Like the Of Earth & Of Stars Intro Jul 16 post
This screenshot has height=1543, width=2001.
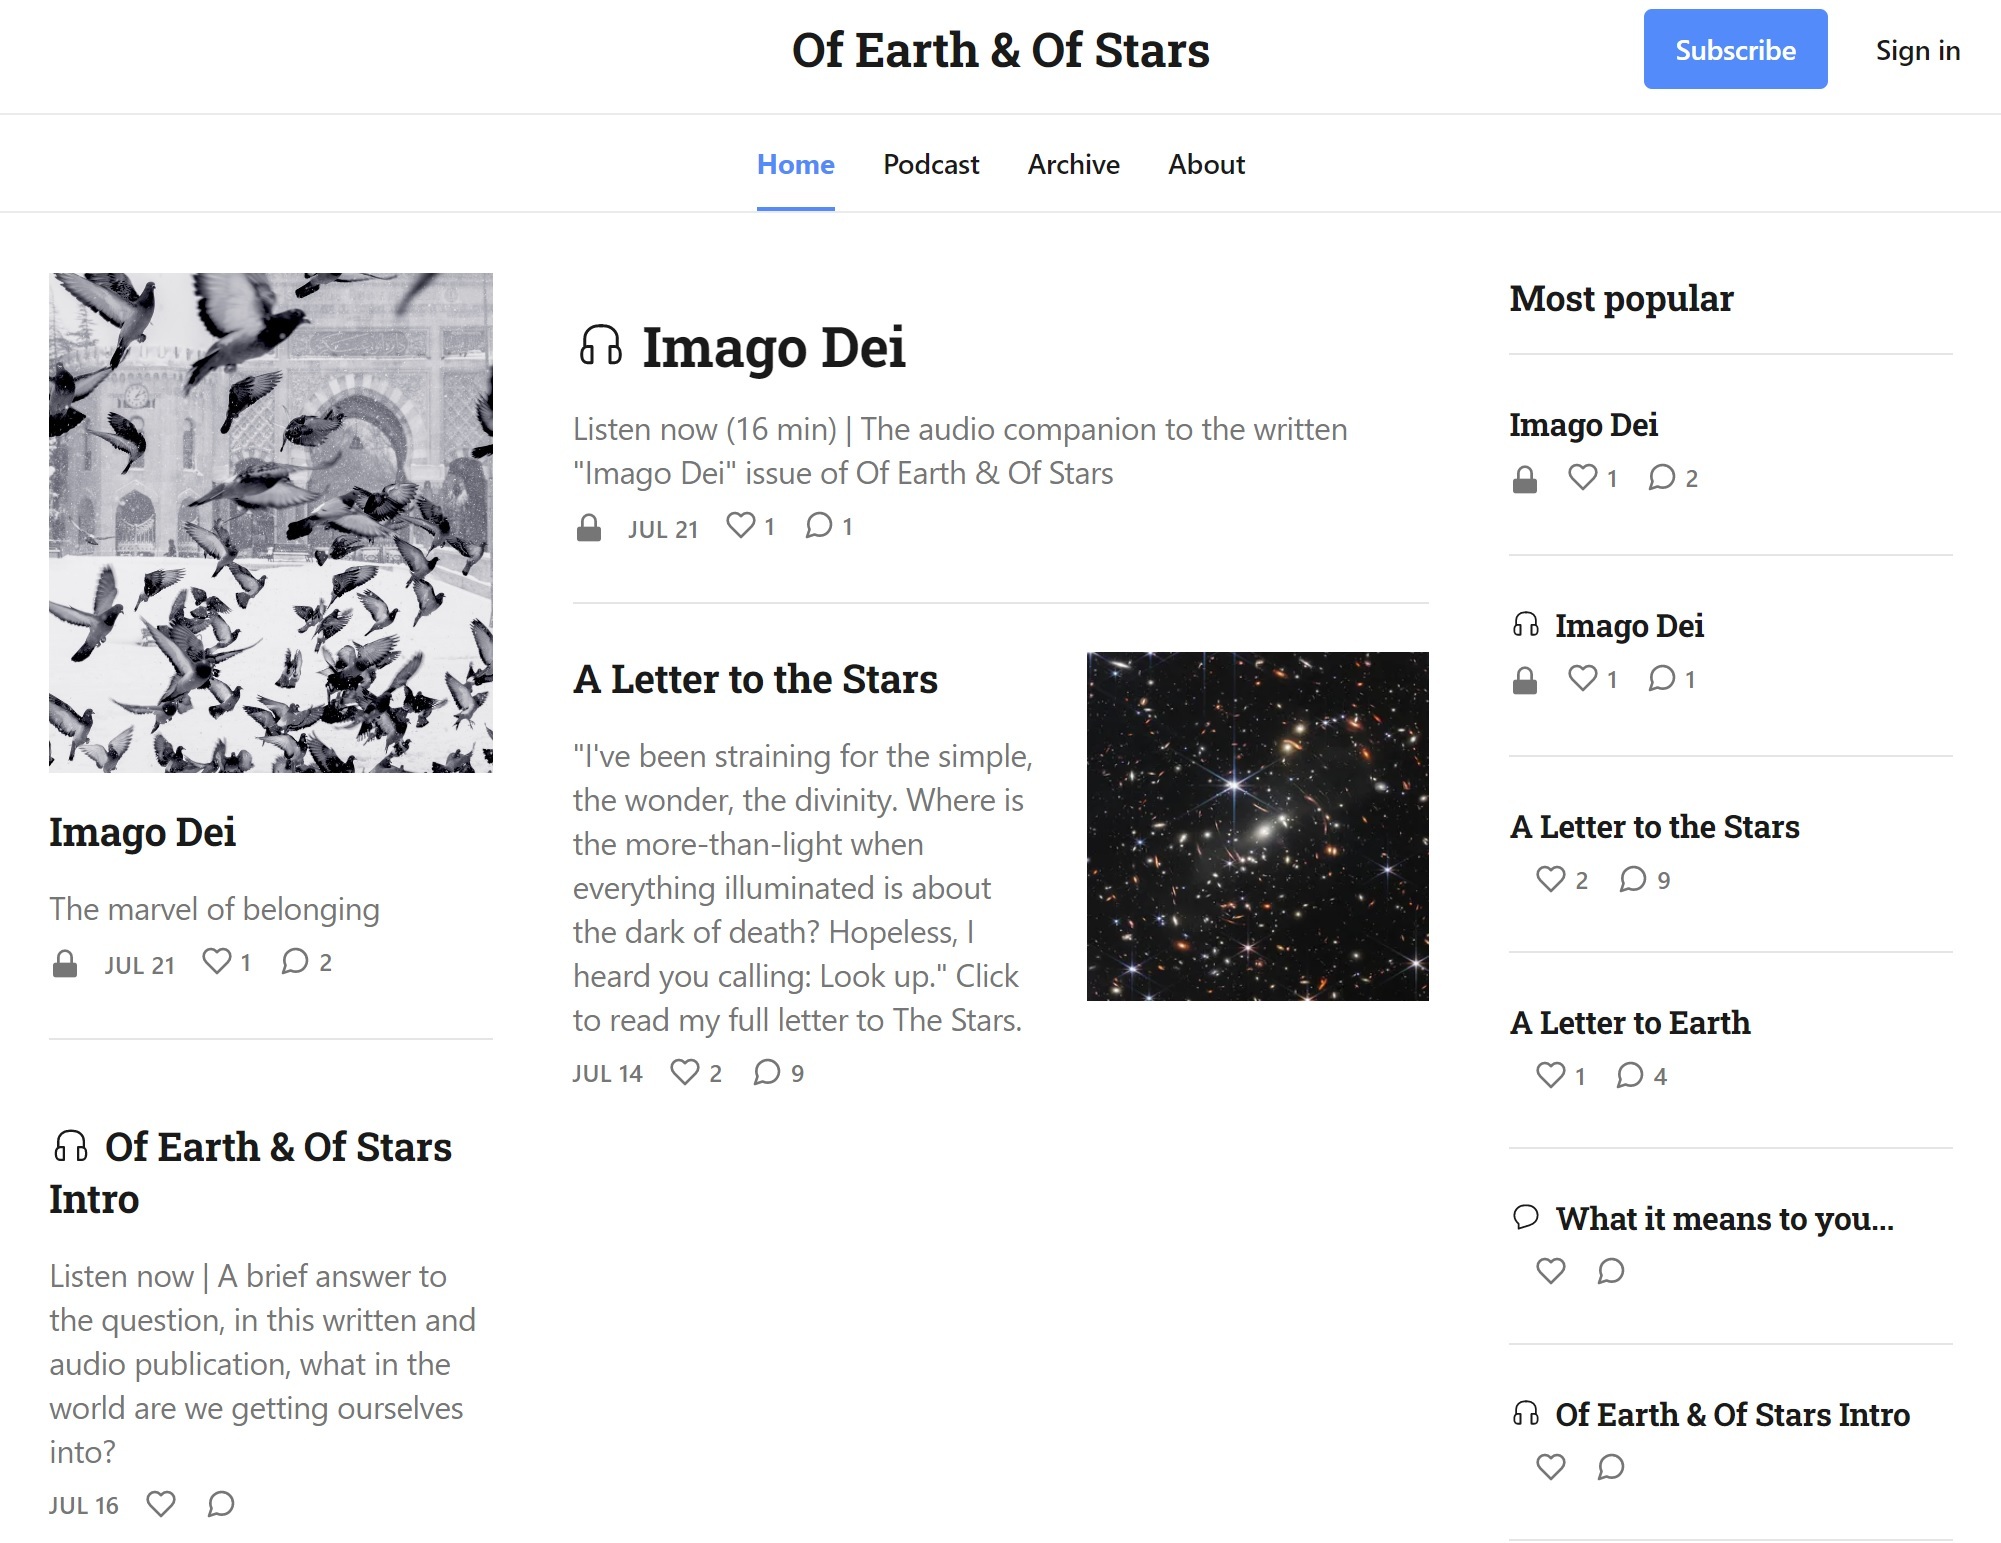click(x=161, y=1504)
